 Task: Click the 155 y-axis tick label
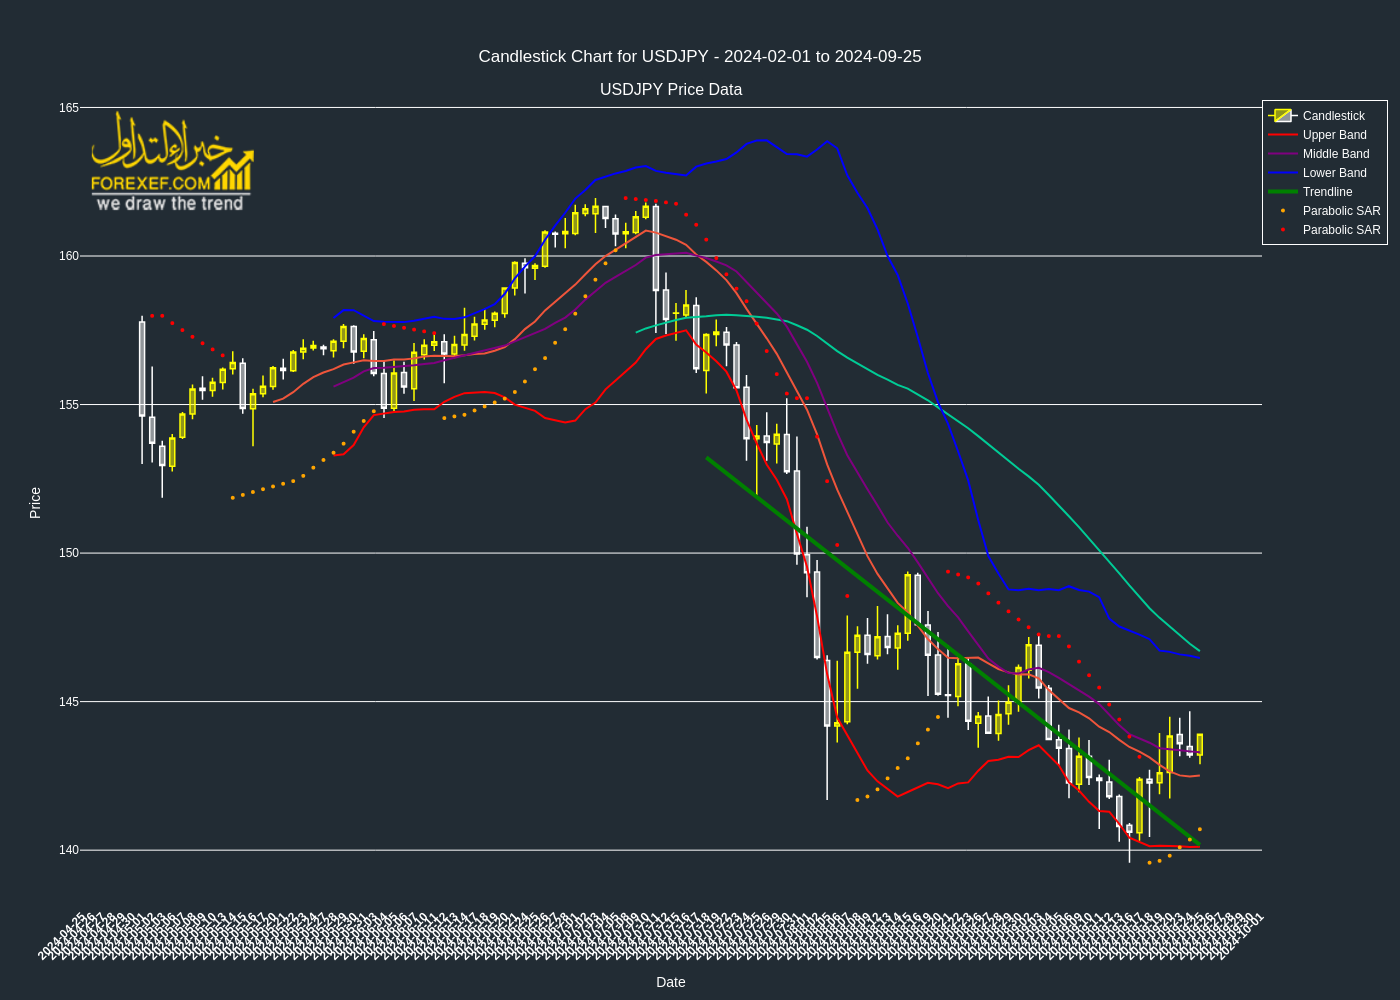pyautogui.click(x=68, y=405)
